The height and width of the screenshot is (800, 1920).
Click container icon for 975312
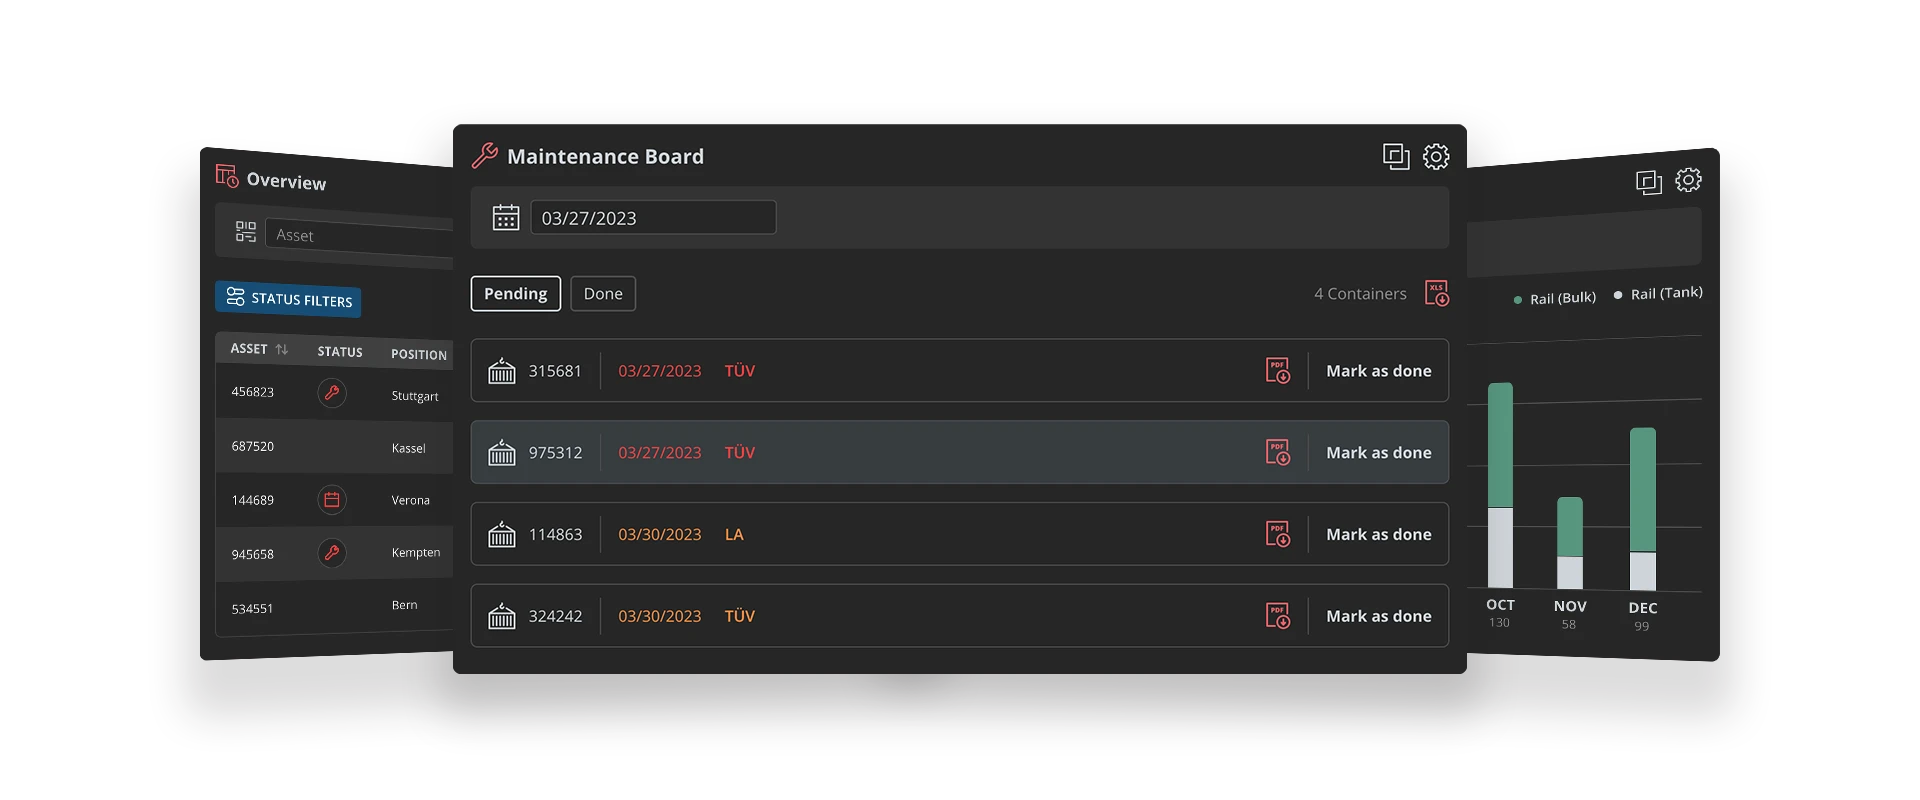tap(502, 452)
